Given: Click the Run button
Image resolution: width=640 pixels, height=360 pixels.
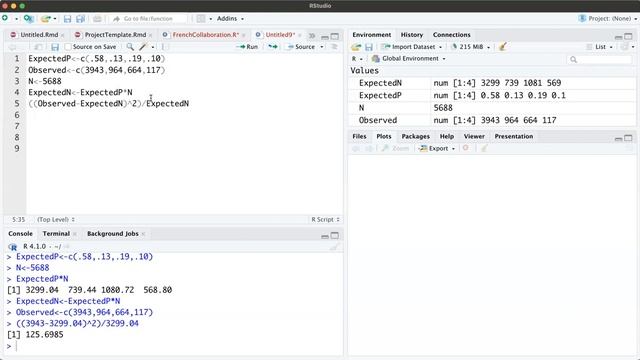Looking at the screenshot, I should (x=247, y=47).
